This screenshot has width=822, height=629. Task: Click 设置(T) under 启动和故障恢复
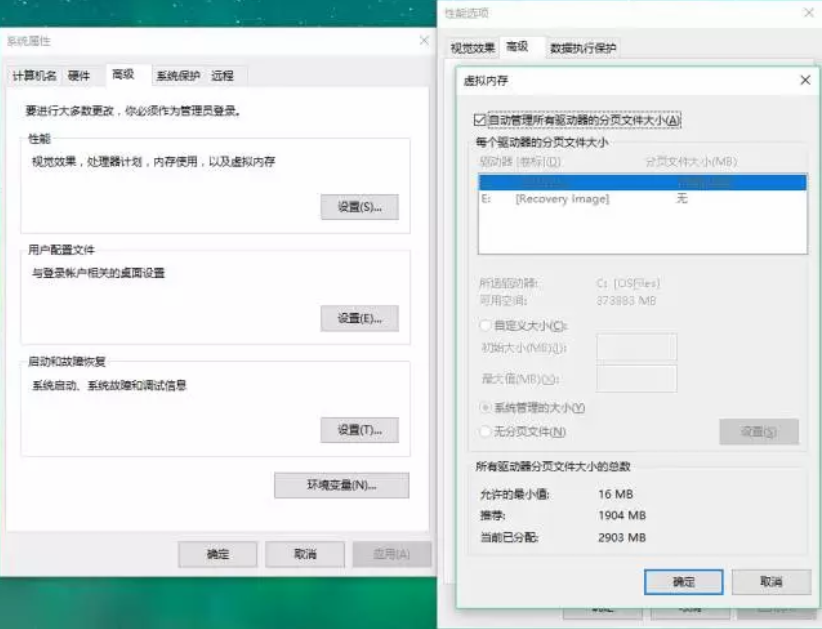359,428
